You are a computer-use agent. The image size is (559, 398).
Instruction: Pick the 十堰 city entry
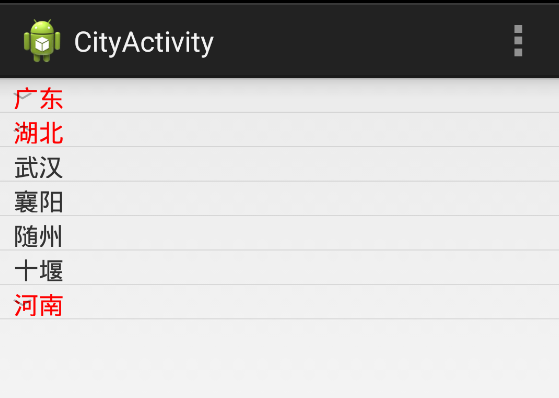coord(280,267)
